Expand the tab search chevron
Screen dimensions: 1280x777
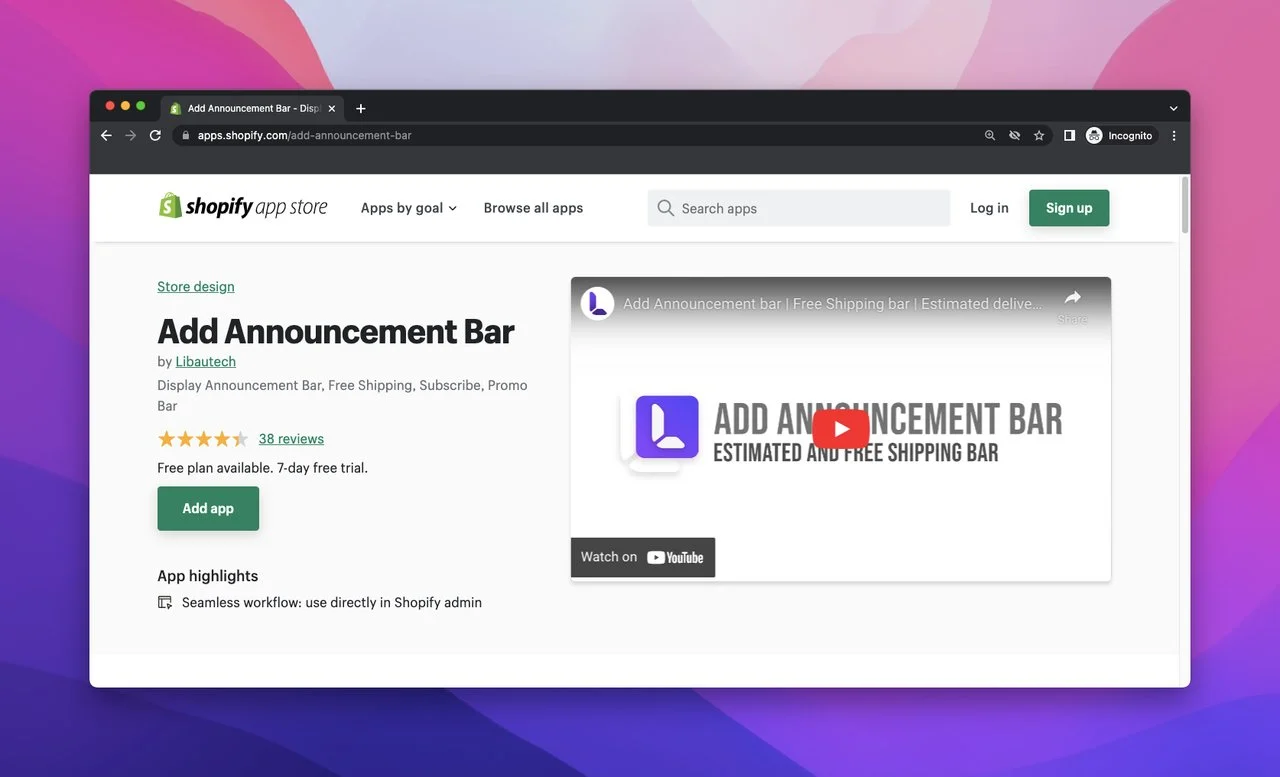[x=1173, y=109]
